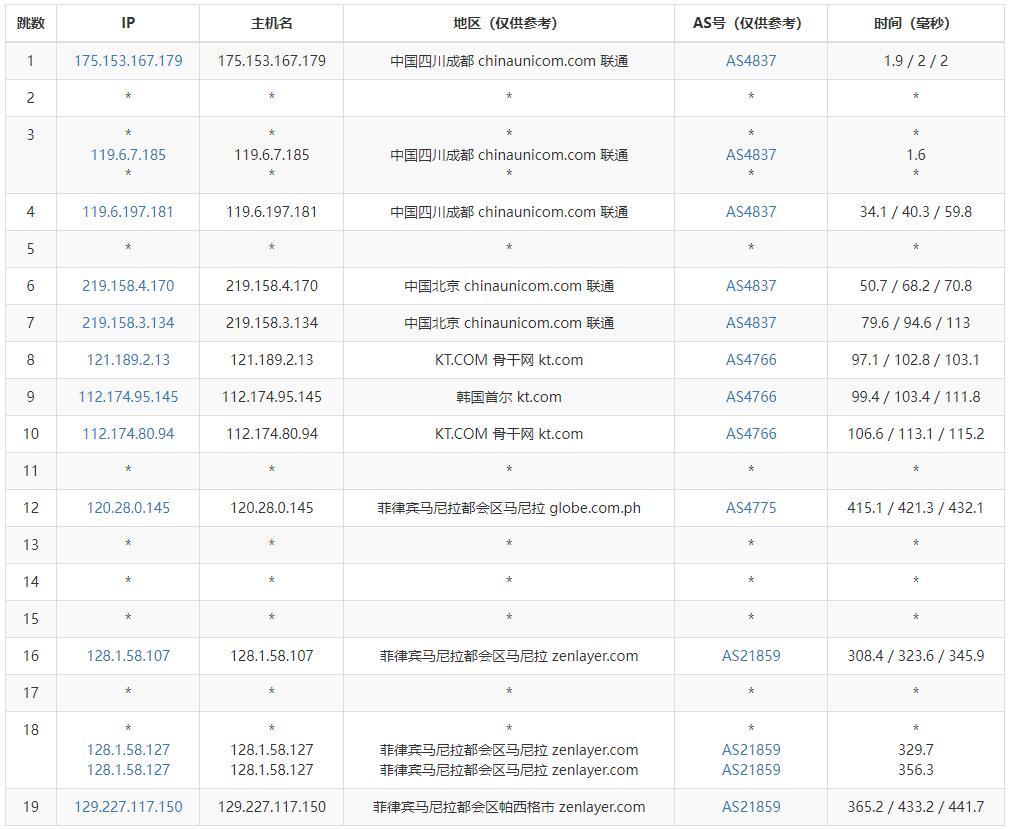Click time value 365.2 / 433.2 / 441.7

(915, 806)
